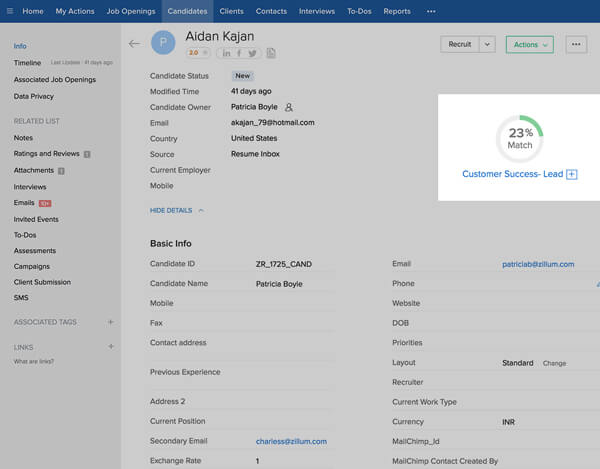600x469 pixels.
Task: Click the Recruit button
Action: coord(459,44)
